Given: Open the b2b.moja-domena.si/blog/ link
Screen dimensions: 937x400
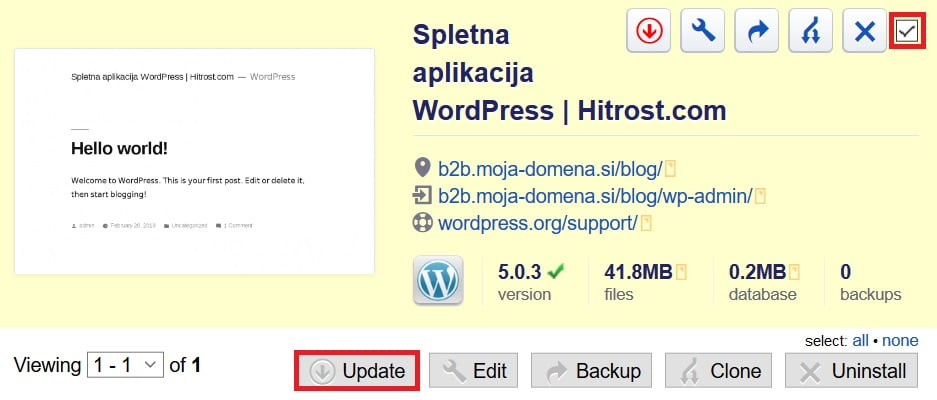Looking at the screenshot, I should [550, 169].
